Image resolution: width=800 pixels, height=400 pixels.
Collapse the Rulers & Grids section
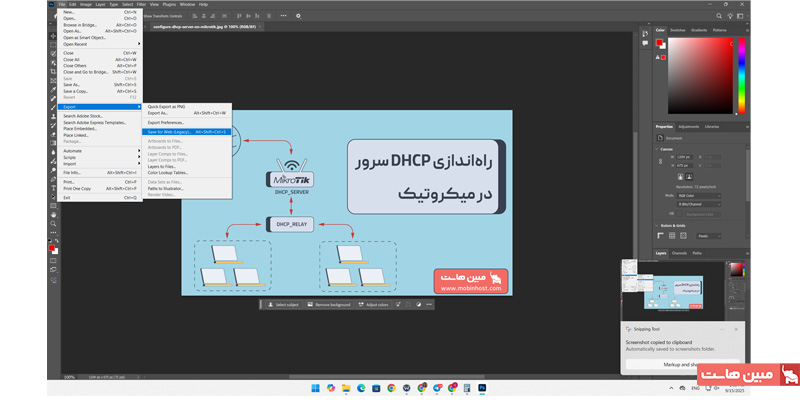(656, 226)
